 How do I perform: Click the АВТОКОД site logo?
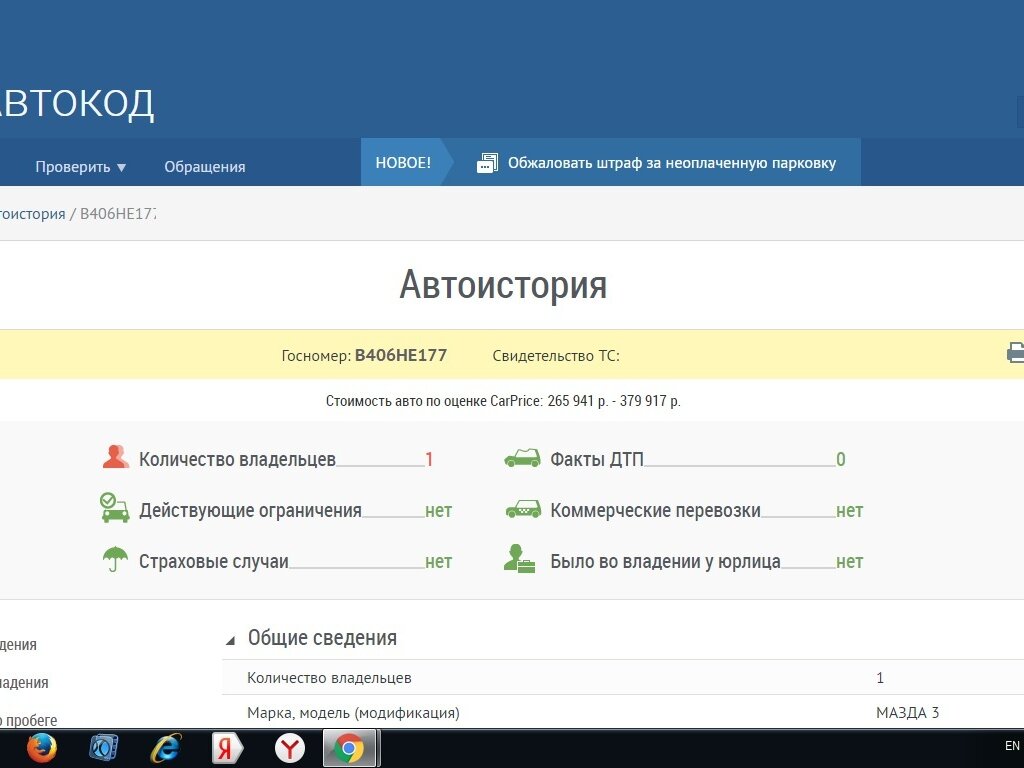76,103
